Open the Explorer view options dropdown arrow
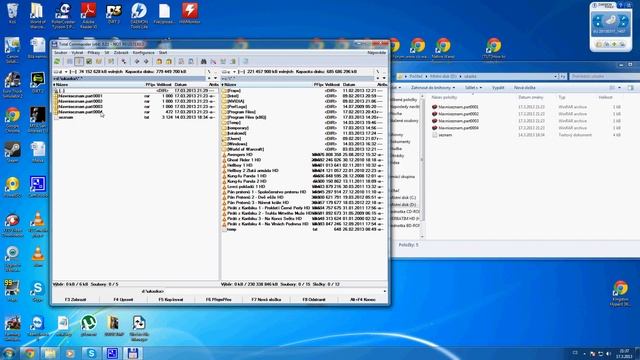Image resolution: width=640 pixels, height=360 pixels. coord(619,88)
